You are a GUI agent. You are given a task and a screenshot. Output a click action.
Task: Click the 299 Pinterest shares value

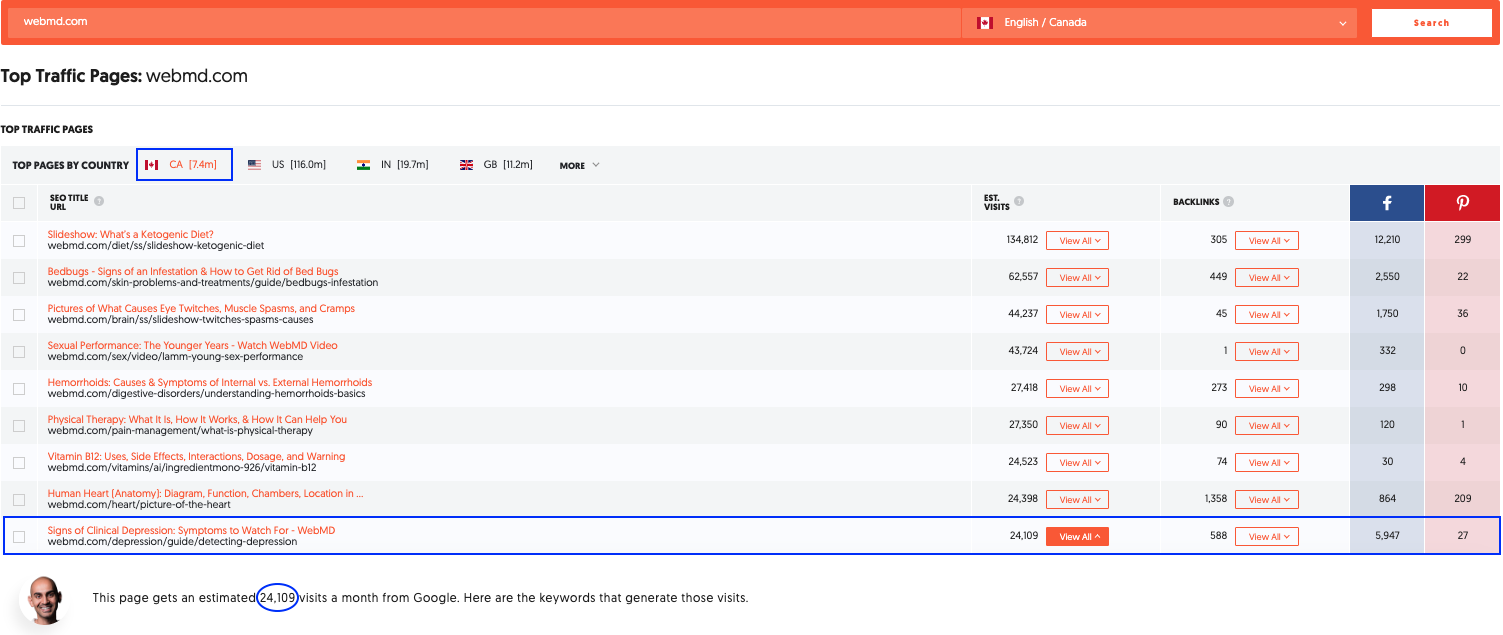pos(1462,241)
